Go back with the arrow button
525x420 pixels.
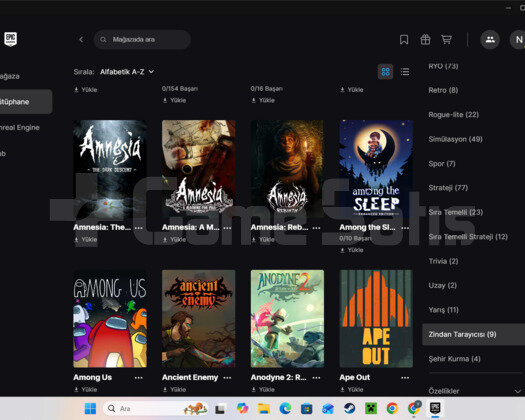(81, 40)
